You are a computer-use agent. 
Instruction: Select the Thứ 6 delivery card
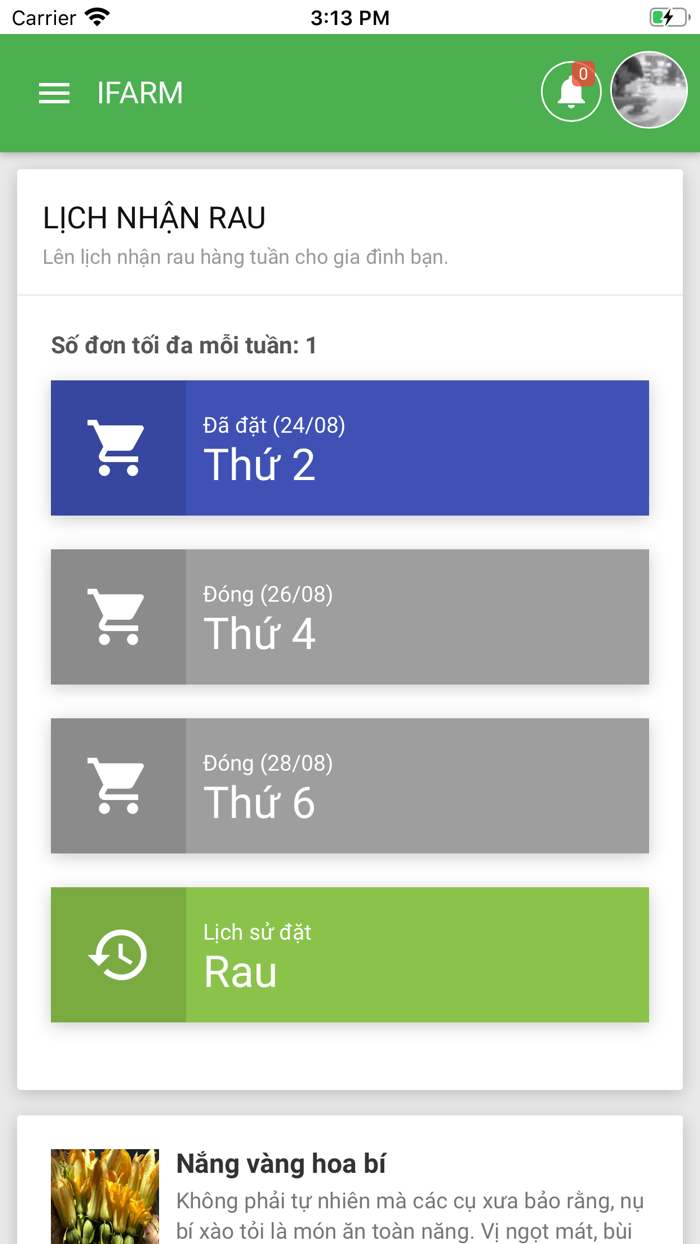pyautogui.click(x=416, y=786)
